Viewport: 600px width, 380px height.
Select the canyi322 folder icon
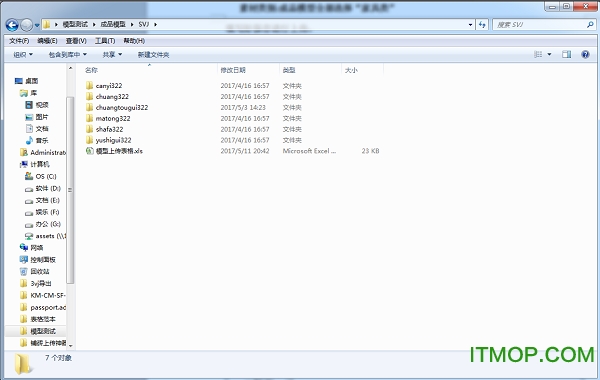pos(90,85)
